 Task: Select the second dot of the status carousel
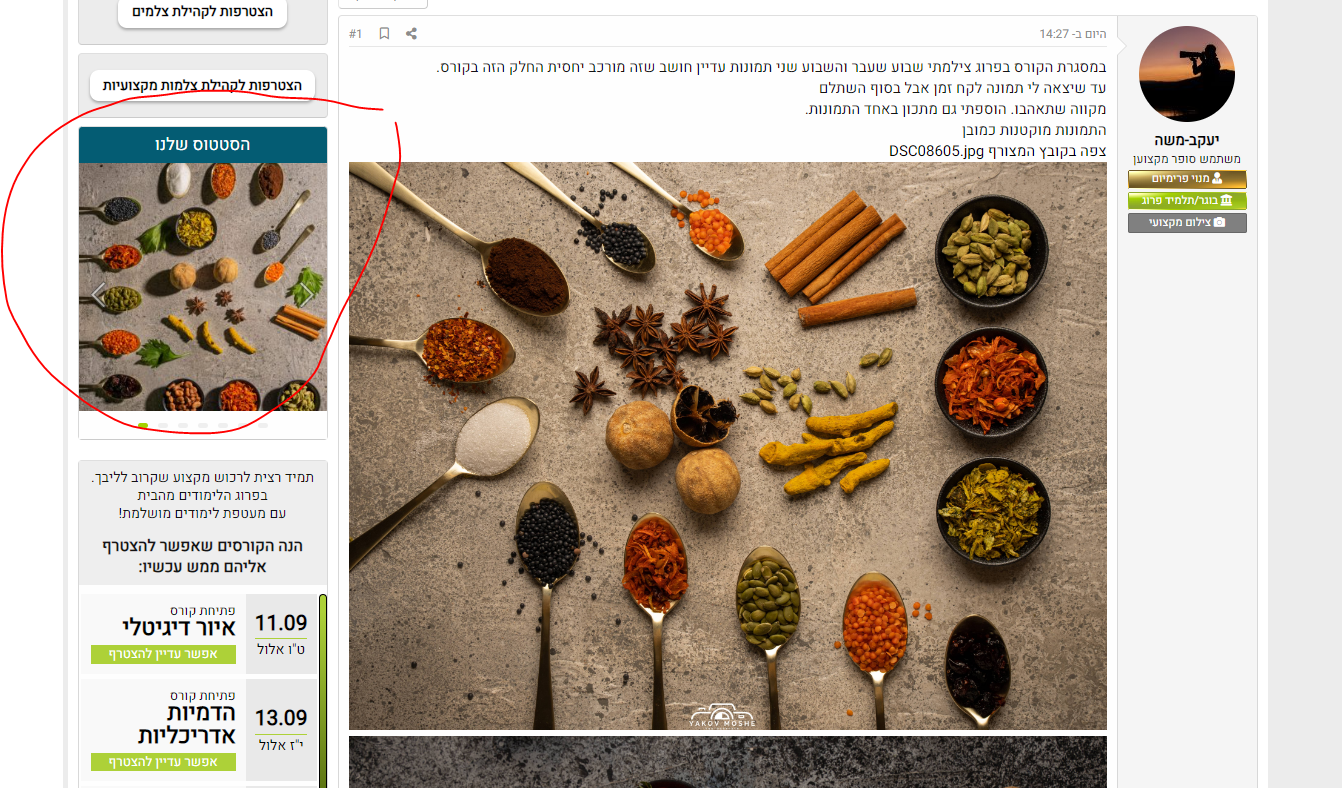pos(163,426)
